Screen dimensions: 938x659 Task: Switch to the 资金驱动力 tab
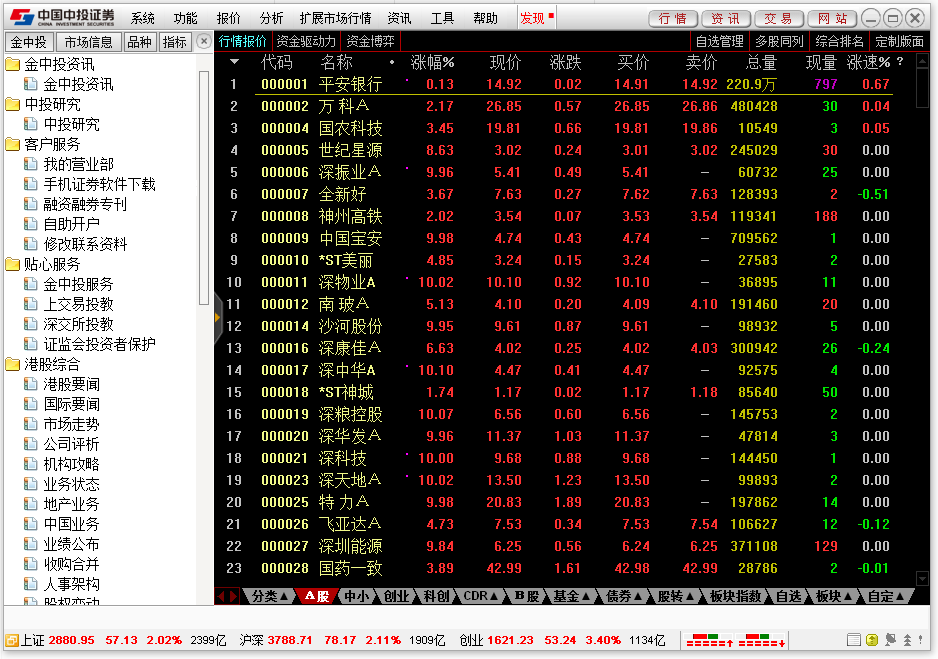coord(306,42)
